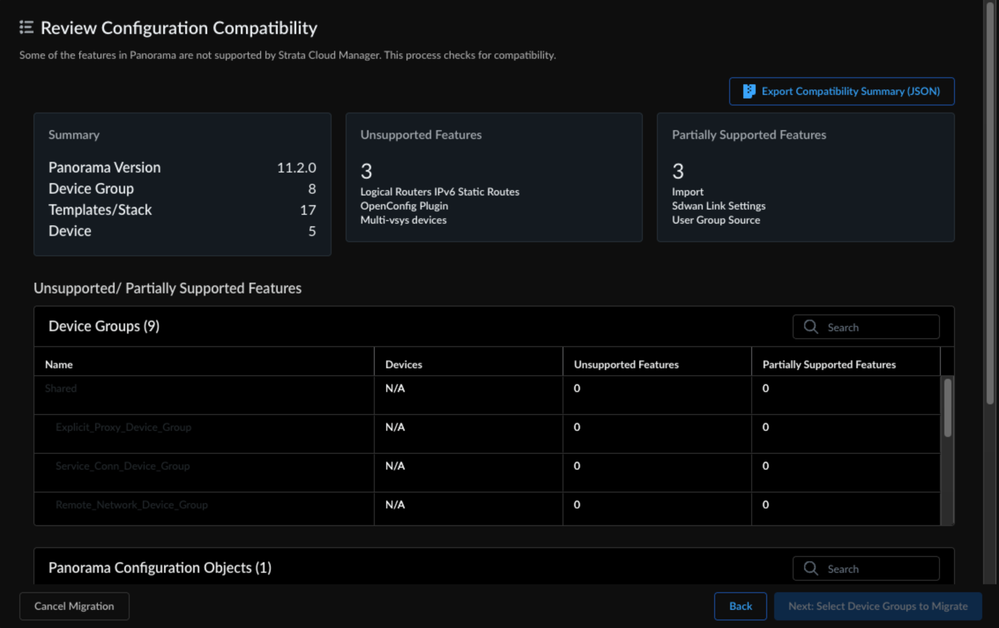Click the magnifier icon in Device Groups search

810,327
